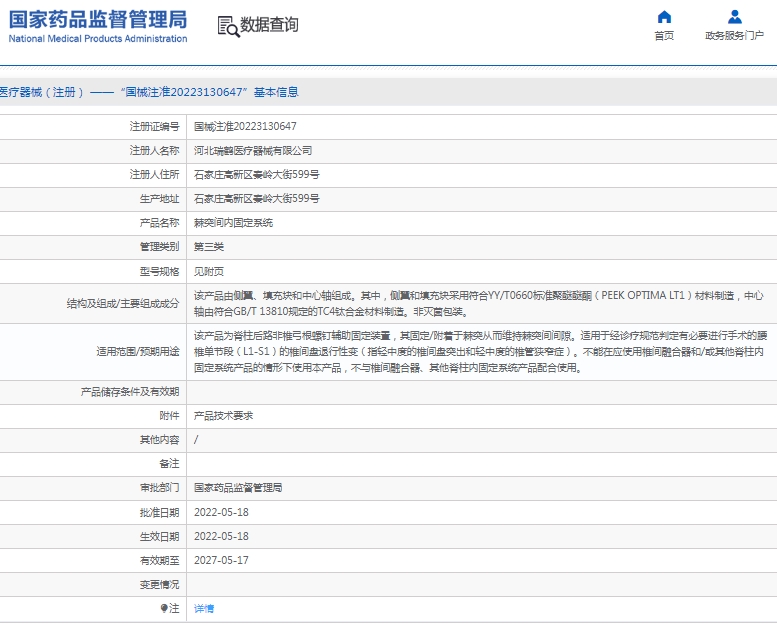The height and width of the screenshot is (627, 777).
Task: Select registration number value 国械注准20223130647
Action: click(245, 126)
